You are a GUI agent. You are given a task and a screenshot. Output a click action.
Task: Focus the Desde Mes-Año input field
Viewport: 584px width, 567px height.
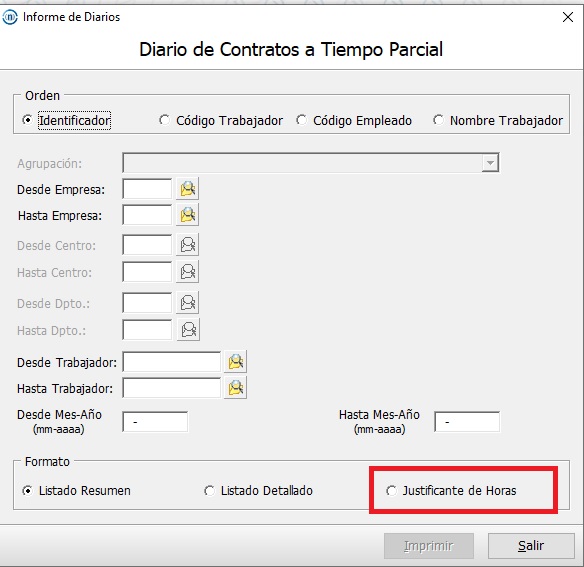pos(155,422)
